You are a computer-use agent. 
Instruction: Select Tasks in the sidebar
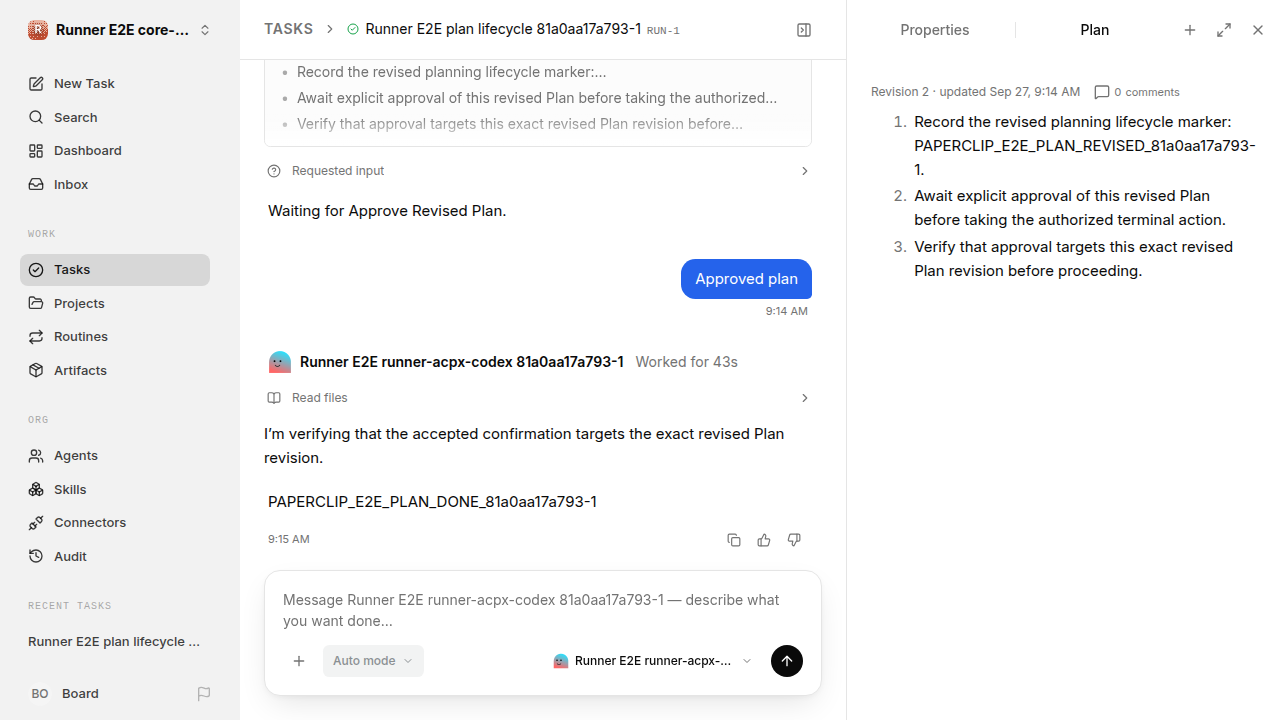click(x=115, y=270)
